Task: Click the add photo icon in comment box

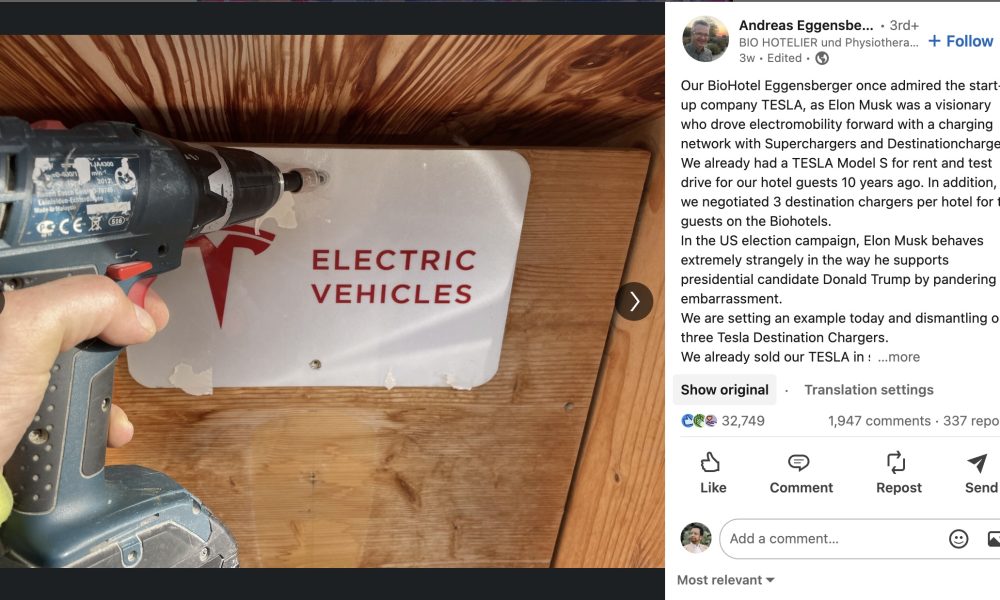Action: [993, 539]
